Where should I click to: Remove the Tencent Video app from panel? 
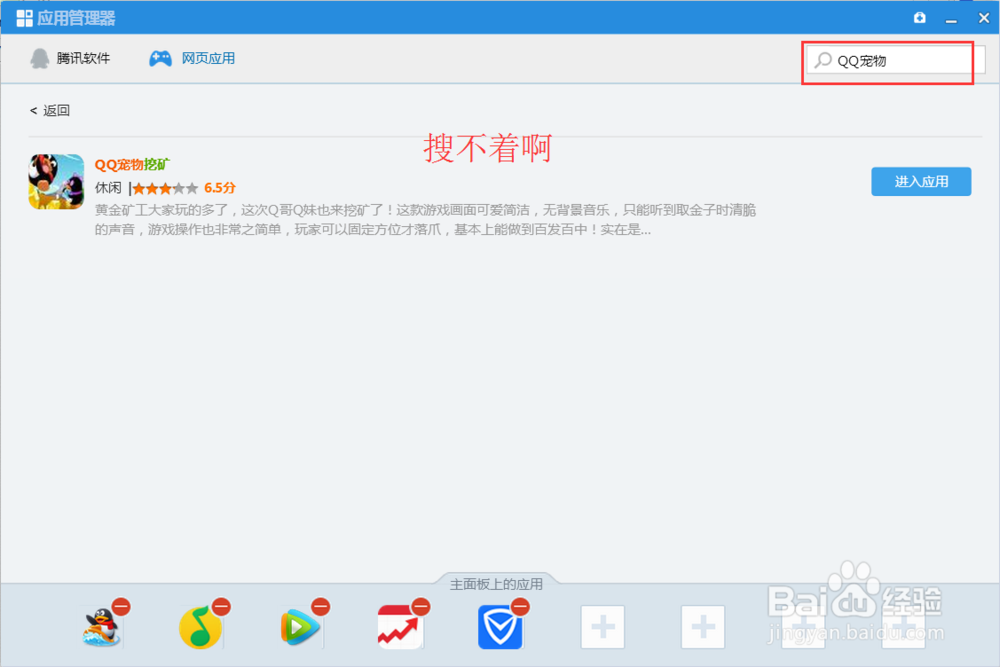click(x=321, y=606)
